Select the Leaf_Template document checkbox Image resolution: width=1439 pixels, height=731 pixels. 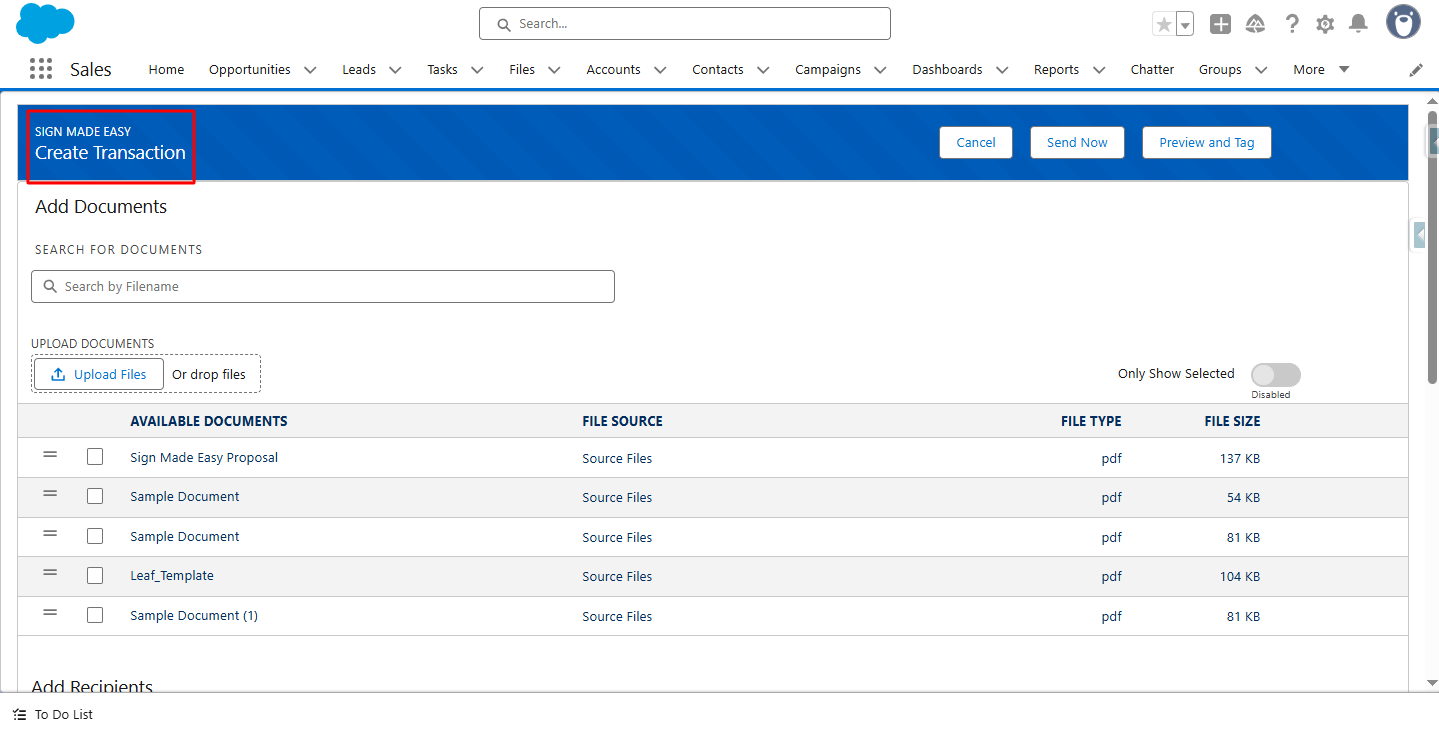(x=95, y=576)
